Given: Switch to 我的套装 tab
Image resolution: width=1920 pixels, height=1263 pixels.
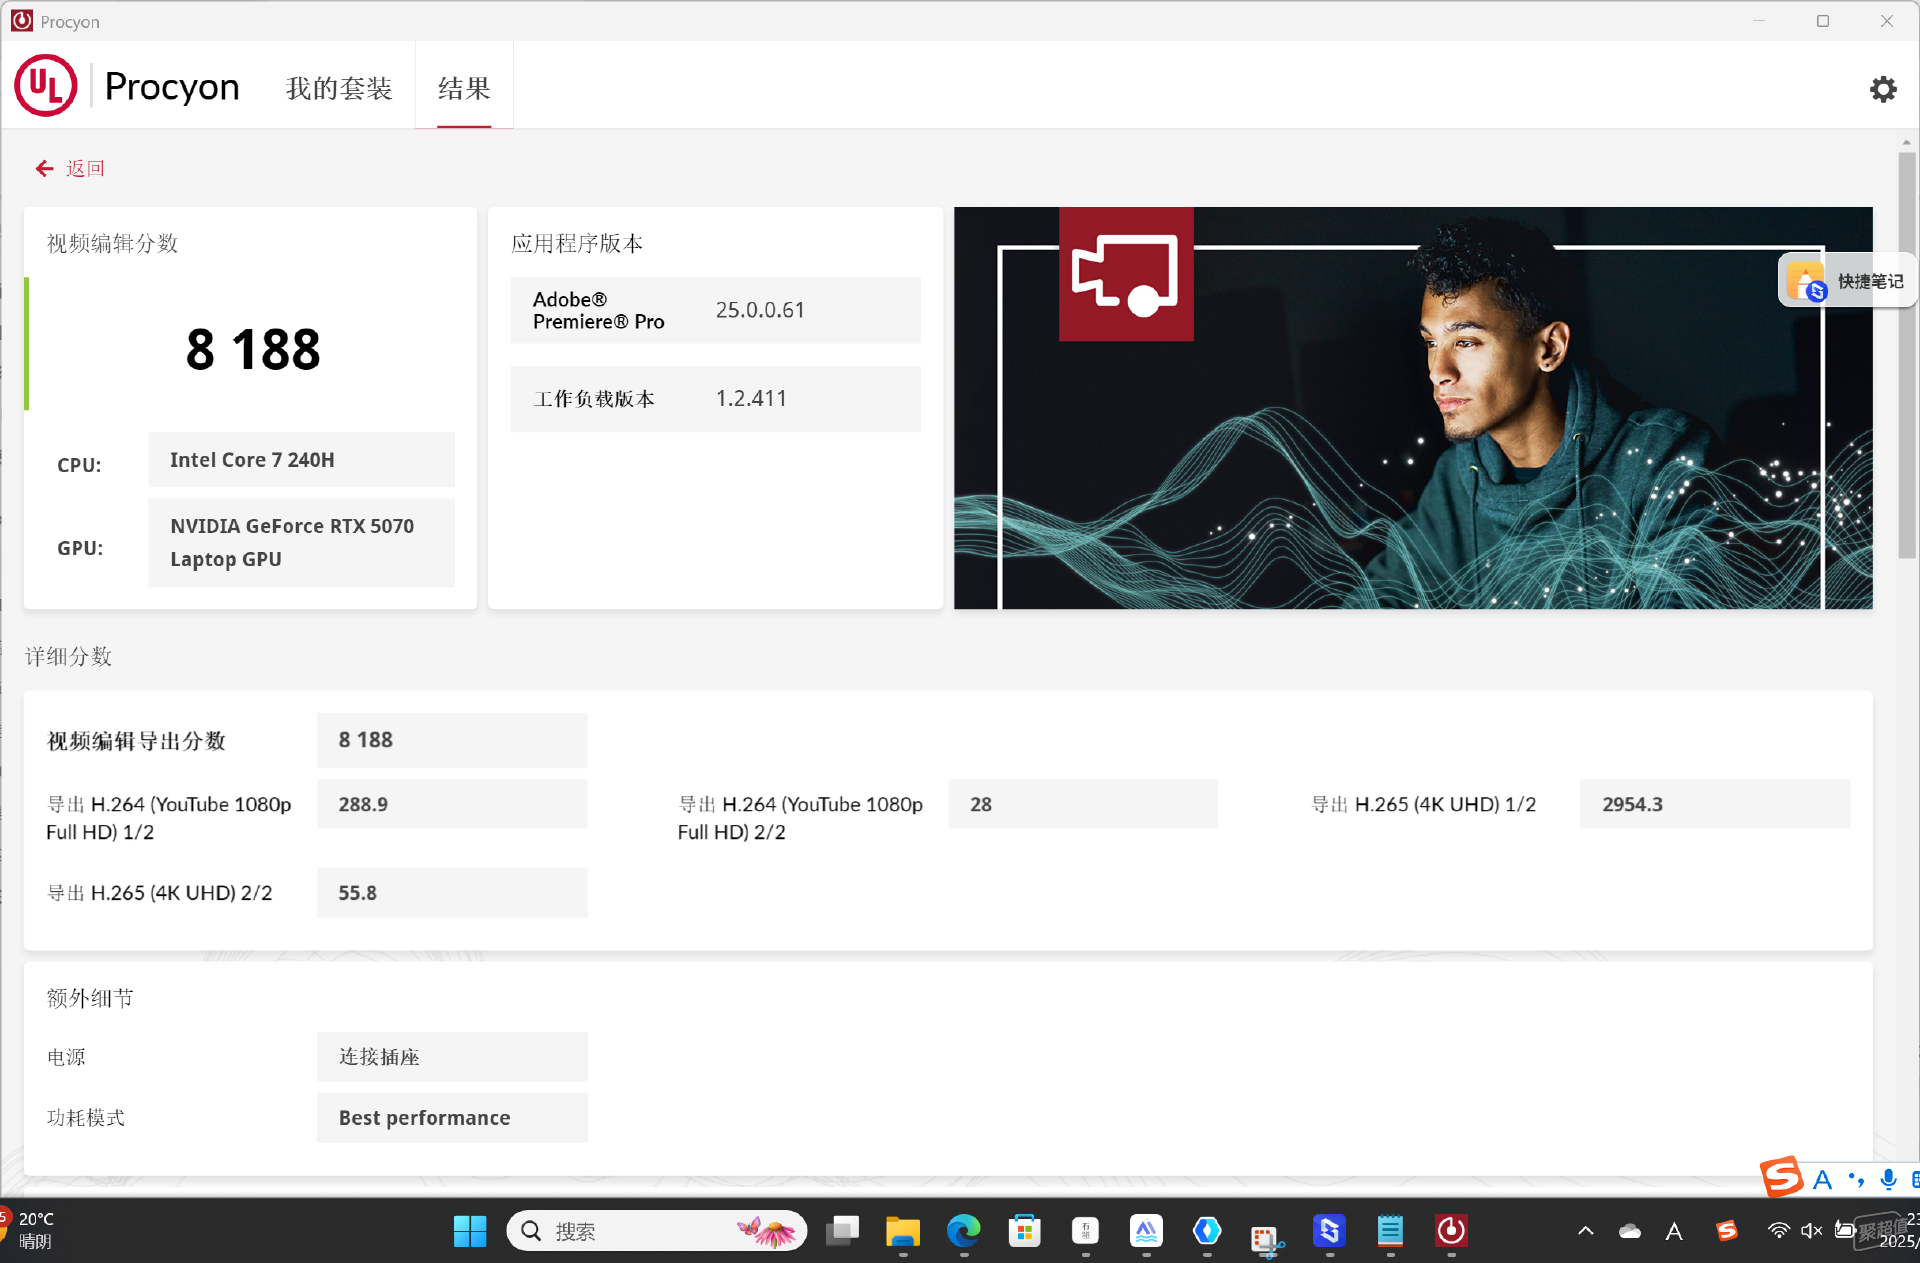Looking at the screenshot, I should (339, 88).
